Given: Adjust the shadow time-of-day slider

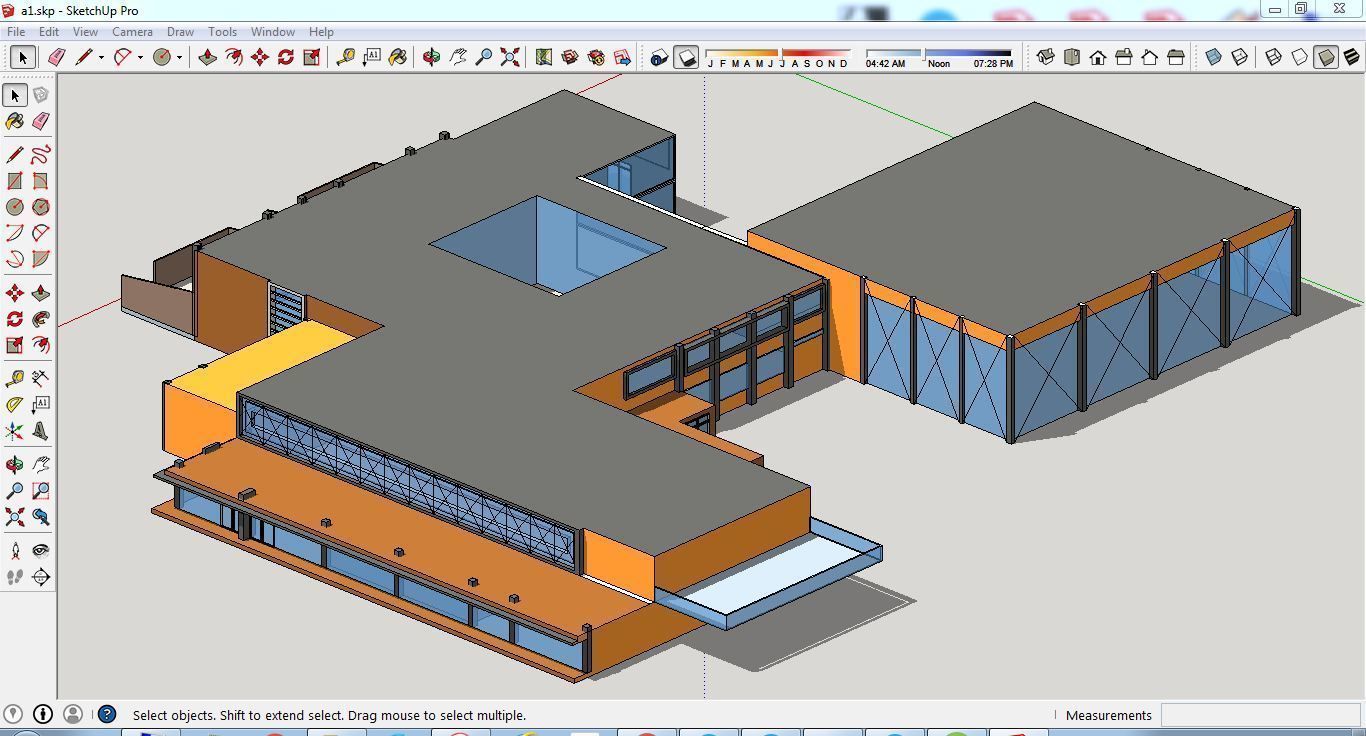Looking at the screenshot, I should (939, 52).
